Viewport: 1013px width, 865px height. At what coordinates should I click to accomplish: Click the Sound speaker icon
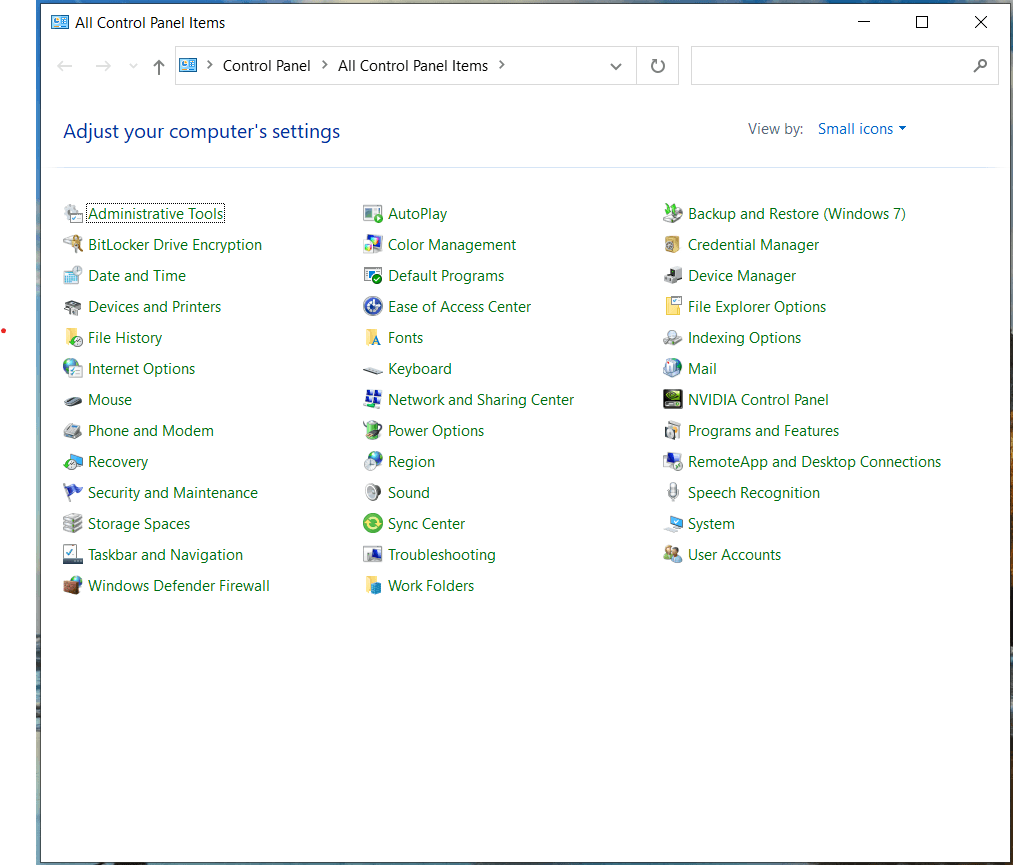pyautogui.click(x=373, y=493)
